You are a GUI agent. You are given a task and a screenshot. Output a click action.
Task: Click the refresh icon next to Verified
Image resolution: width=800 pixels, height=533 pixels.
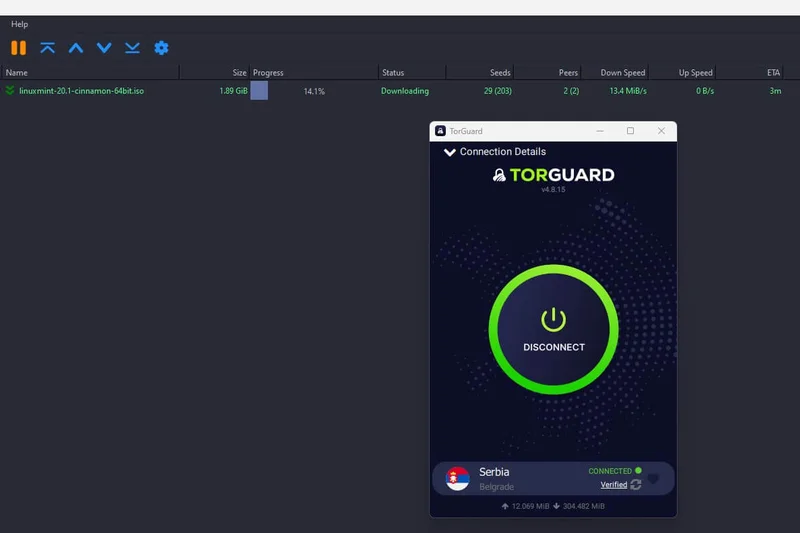(x=636, y=485)
